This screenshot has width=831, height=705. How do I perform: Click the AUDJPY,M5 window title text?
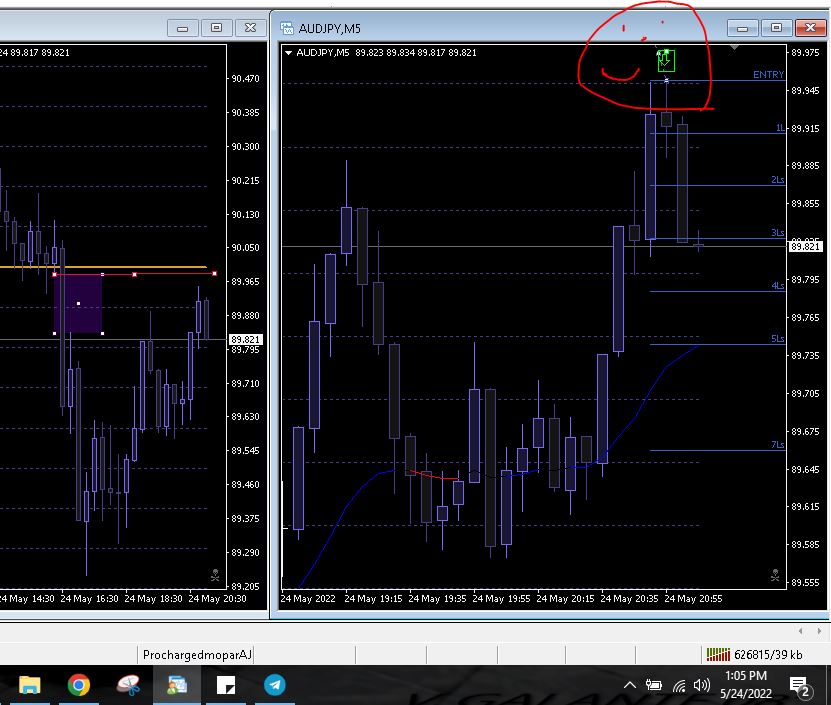tap(330, 29)
